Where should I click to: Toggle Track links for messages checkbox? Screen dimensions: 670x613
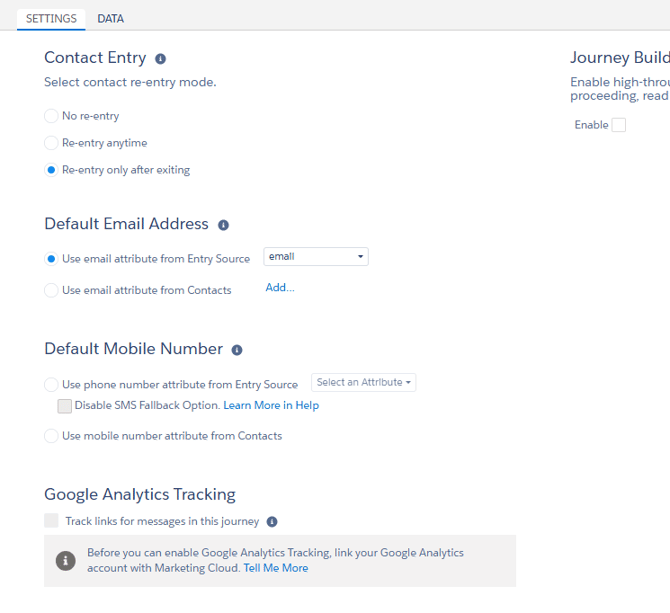[52, 521]
